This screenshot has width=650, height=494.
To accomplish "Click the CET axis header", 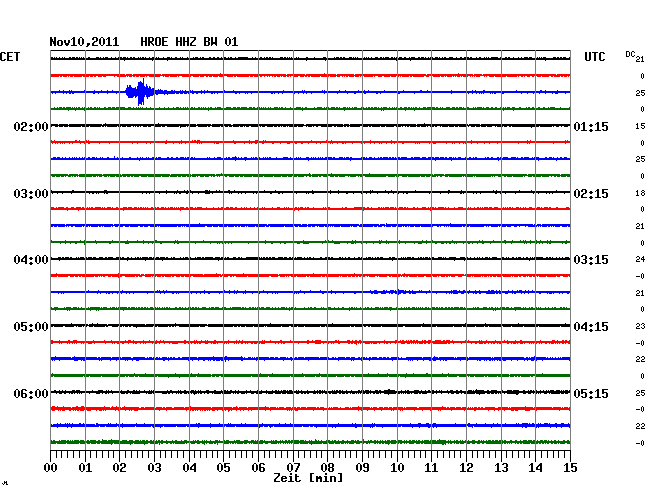I will [x=10, y=57].
